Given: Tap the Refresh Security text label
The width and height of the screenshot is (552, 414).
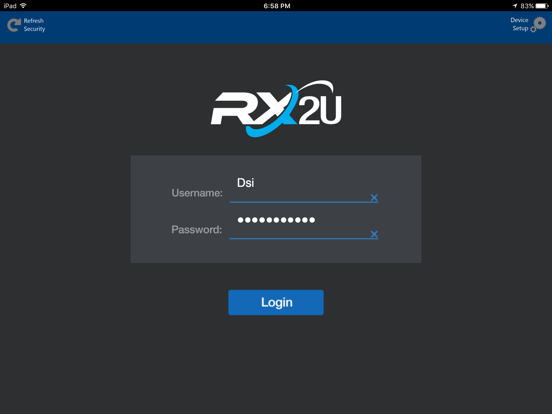Looking at the screenshot, I should point(34,25).
